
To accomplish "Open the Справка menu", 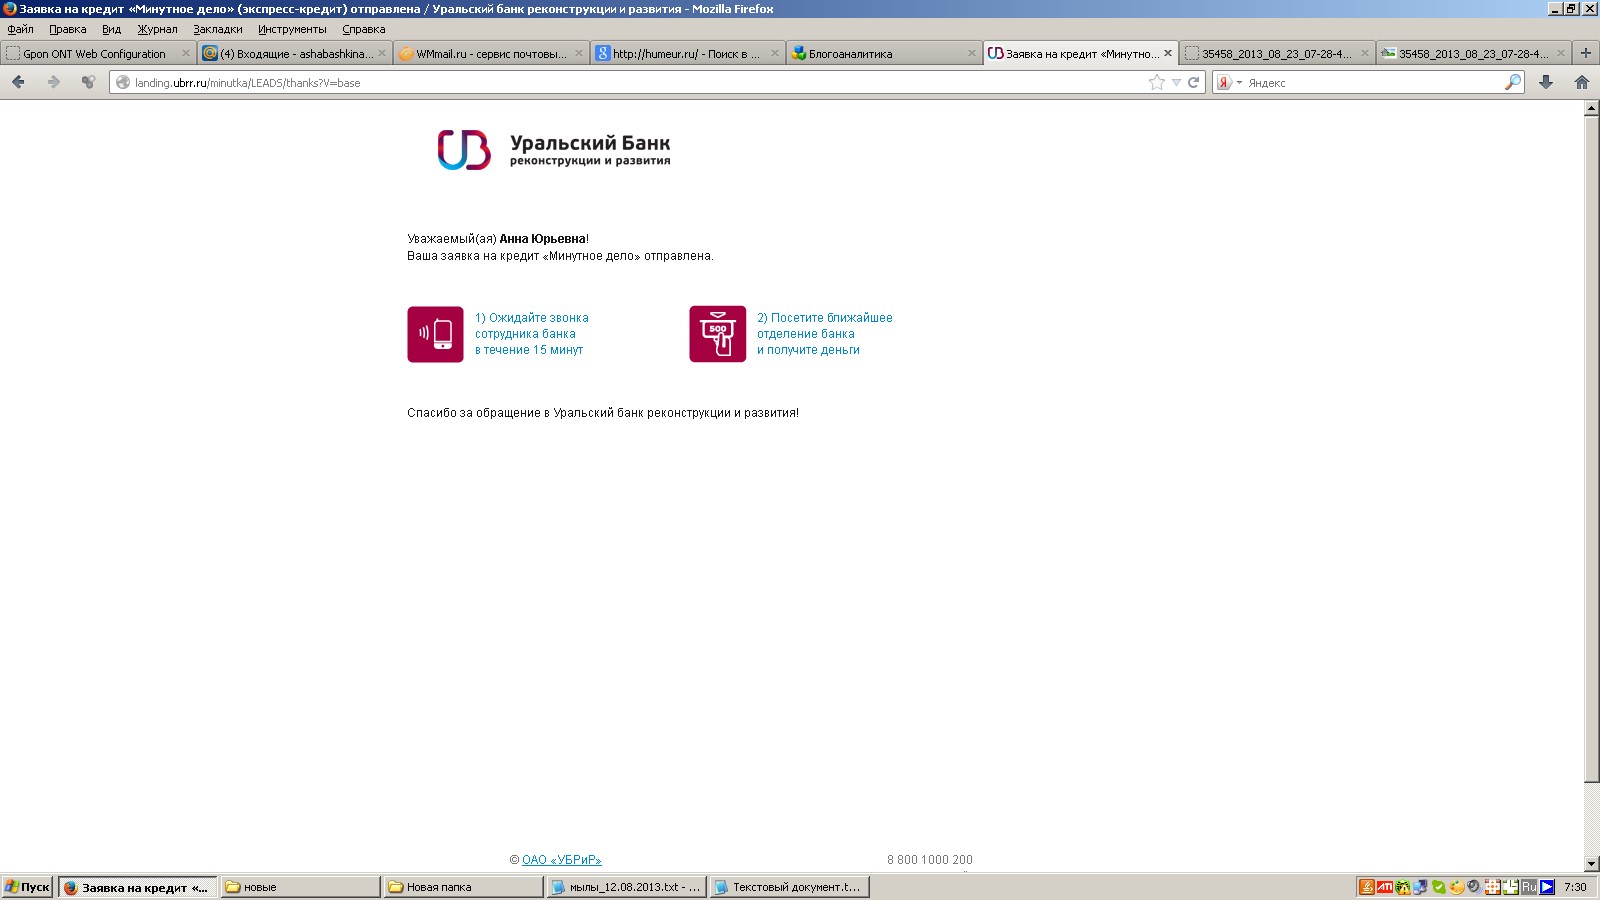I will point(364,29).
